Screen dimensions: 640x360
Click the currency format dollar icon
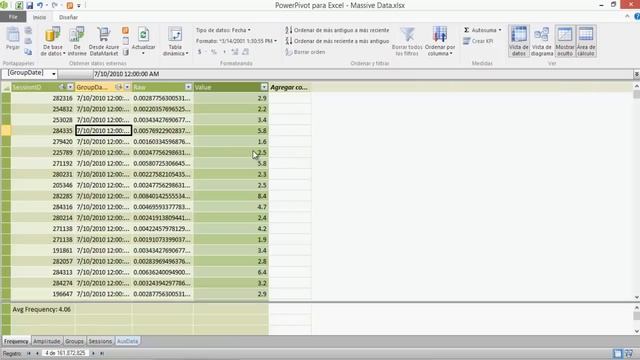(x=200, y=52)
